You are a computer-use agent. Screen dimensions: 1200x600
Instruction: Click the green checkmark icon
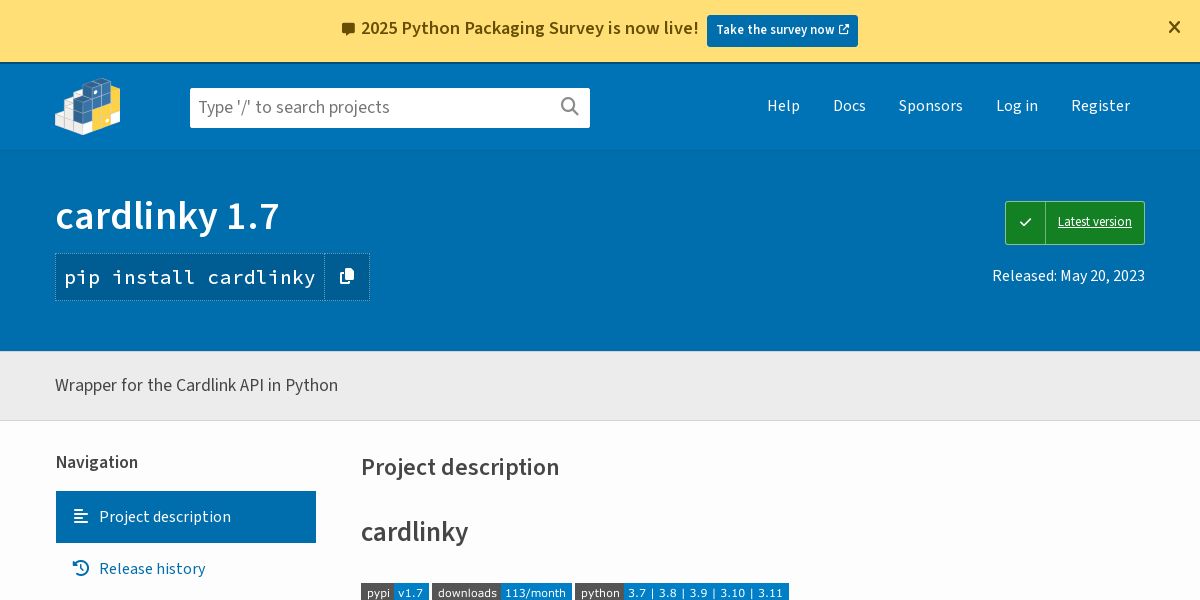click(1025, 222)
